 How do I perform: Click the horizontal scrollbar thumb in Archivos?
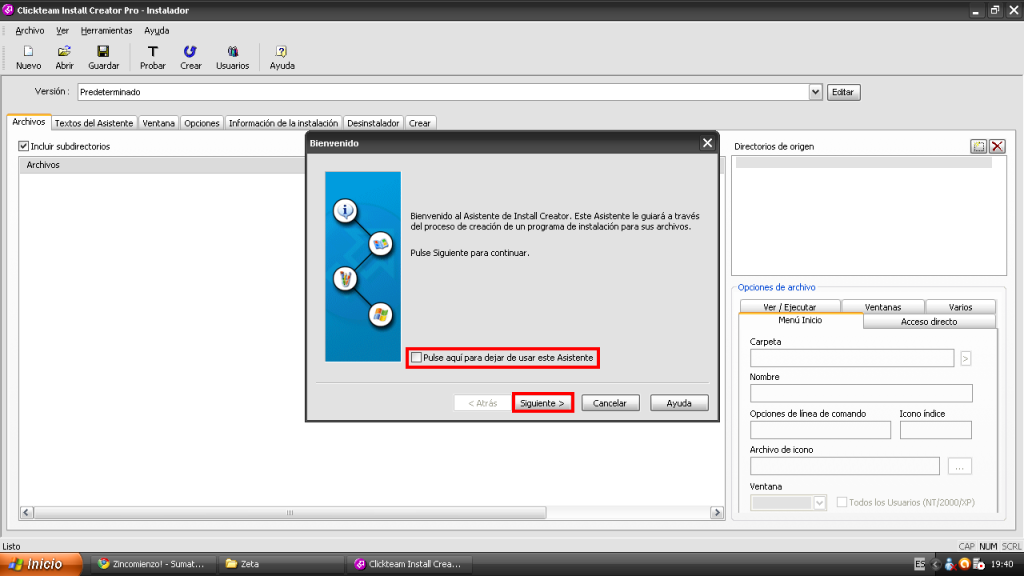(x=290, y=513)
